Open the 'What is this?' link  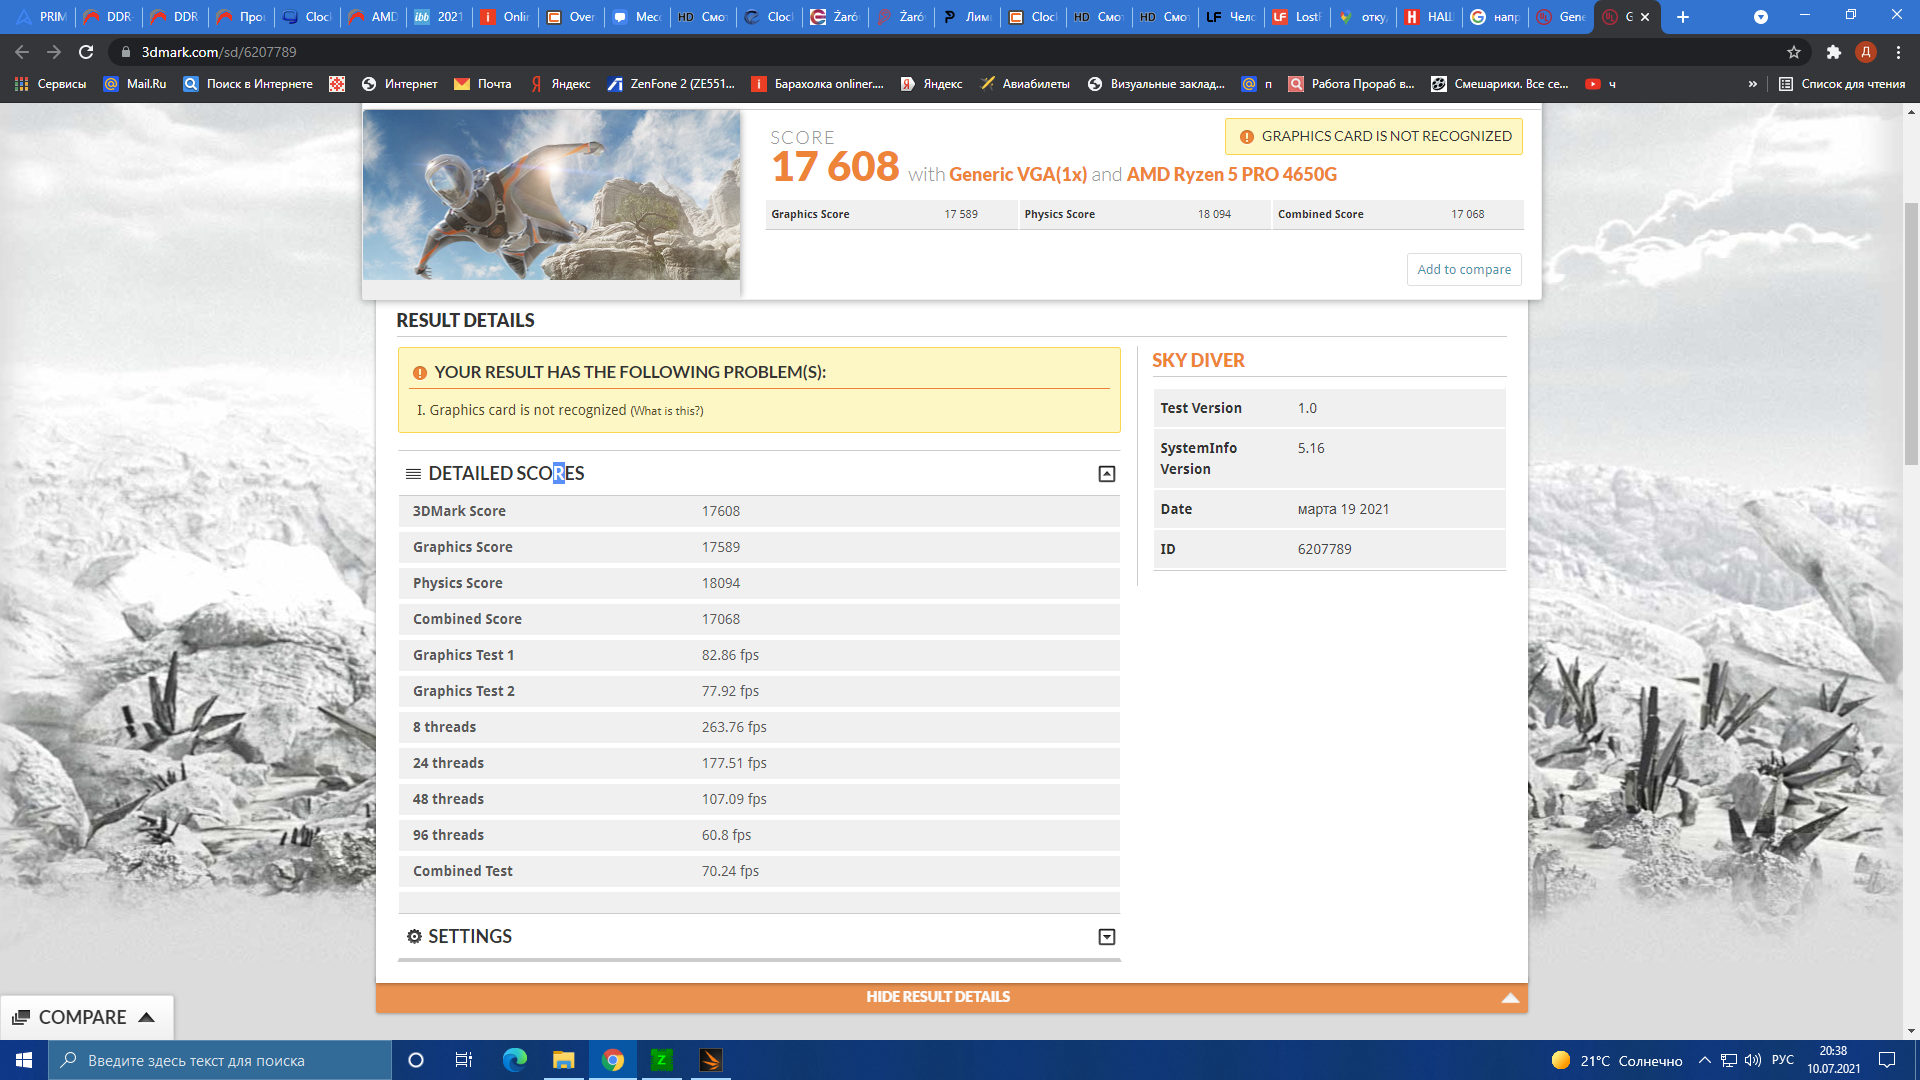(667, 411)
